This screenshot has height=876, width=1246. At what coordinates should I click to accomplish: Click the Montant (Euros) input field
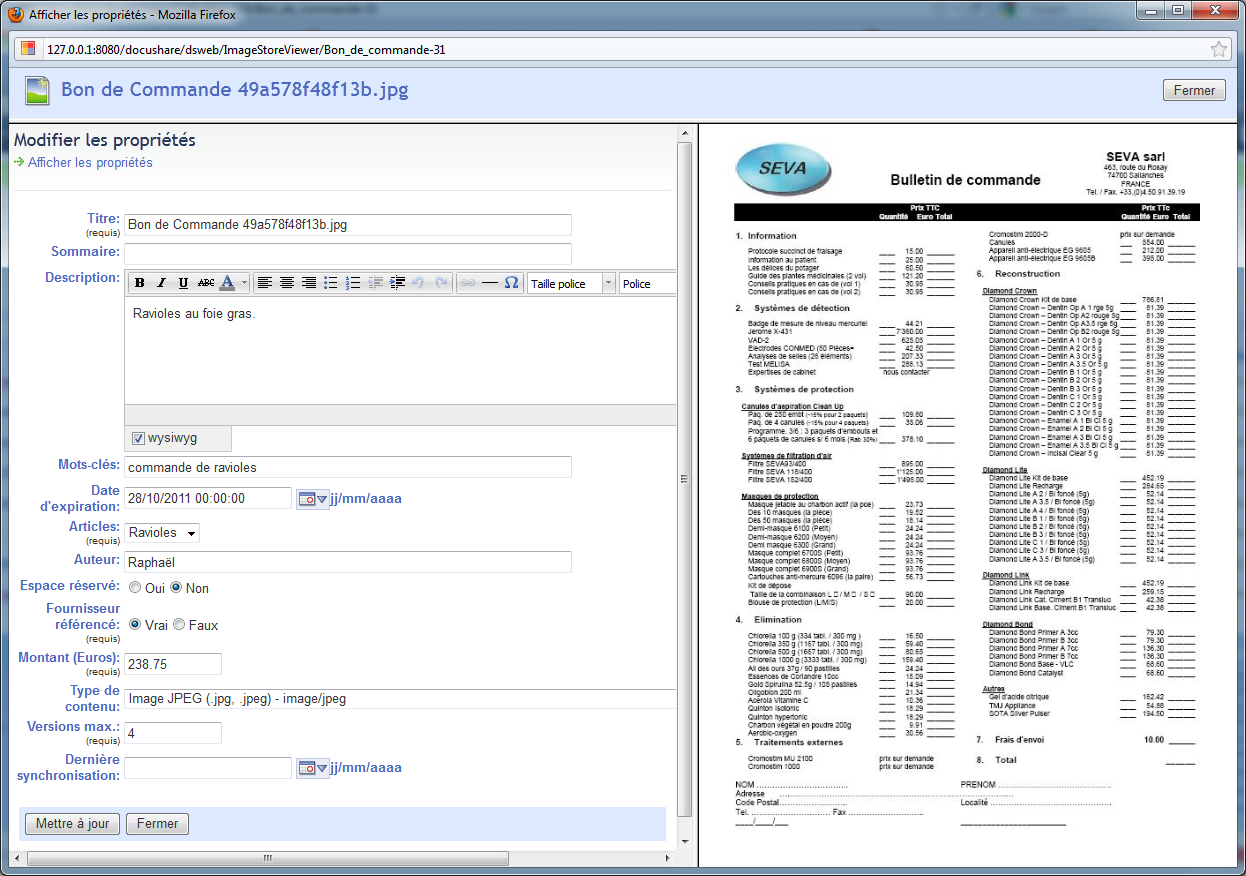(x=172, y=664)
